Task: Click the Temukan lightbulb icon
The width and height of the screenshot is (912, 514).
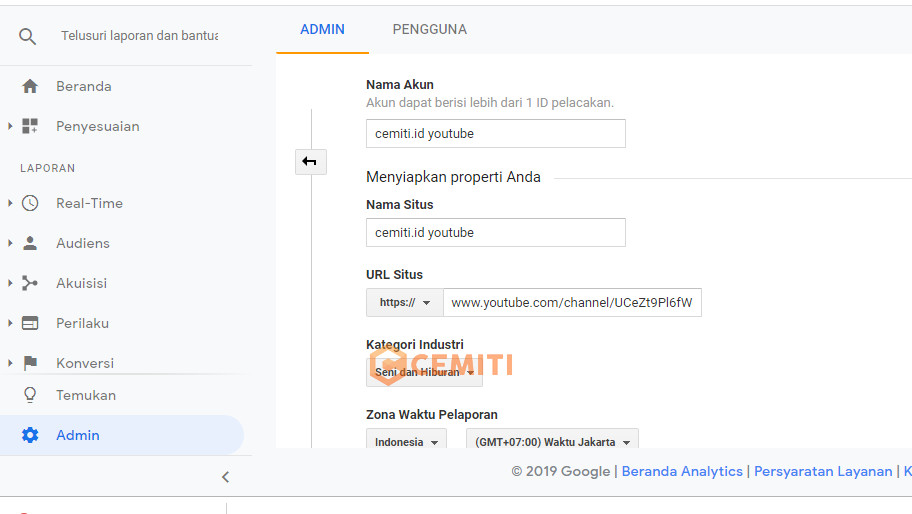Action: pos(30,395)
